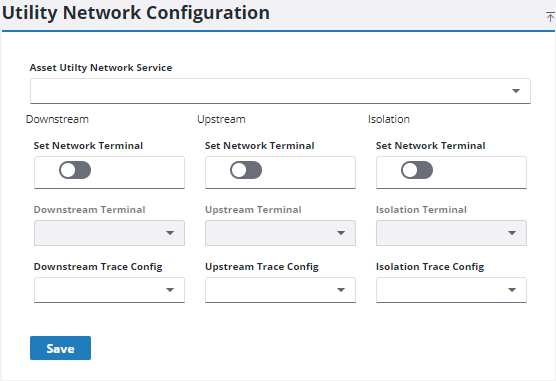Click the Save button
The image size is (556, 381).
(60, 348)
